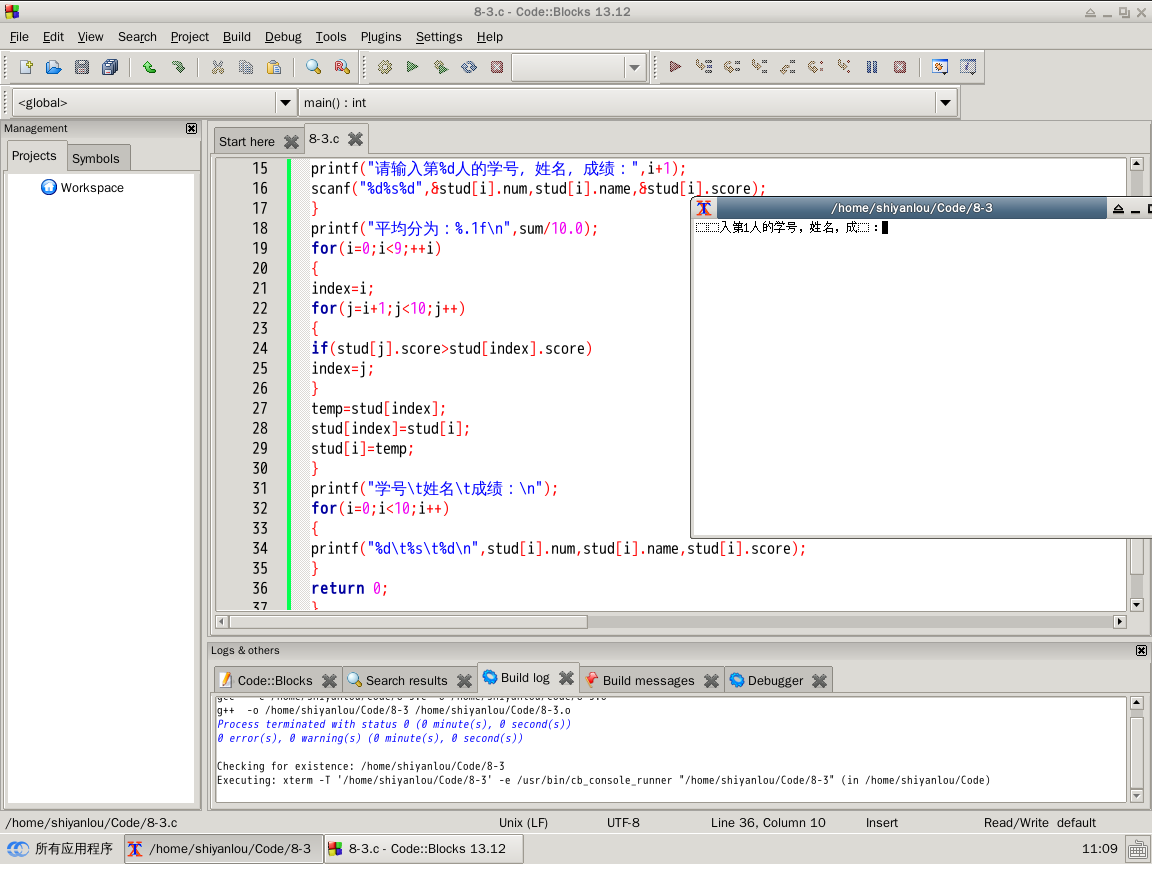Click the Abort build icon
The height and width of the screenshot is (896, 1152).
click(x=497, y=68)
